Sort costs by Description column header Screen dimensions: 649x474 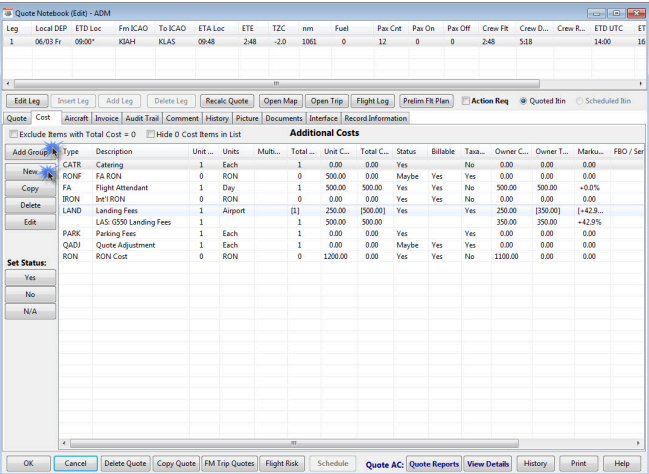(141, 152)
